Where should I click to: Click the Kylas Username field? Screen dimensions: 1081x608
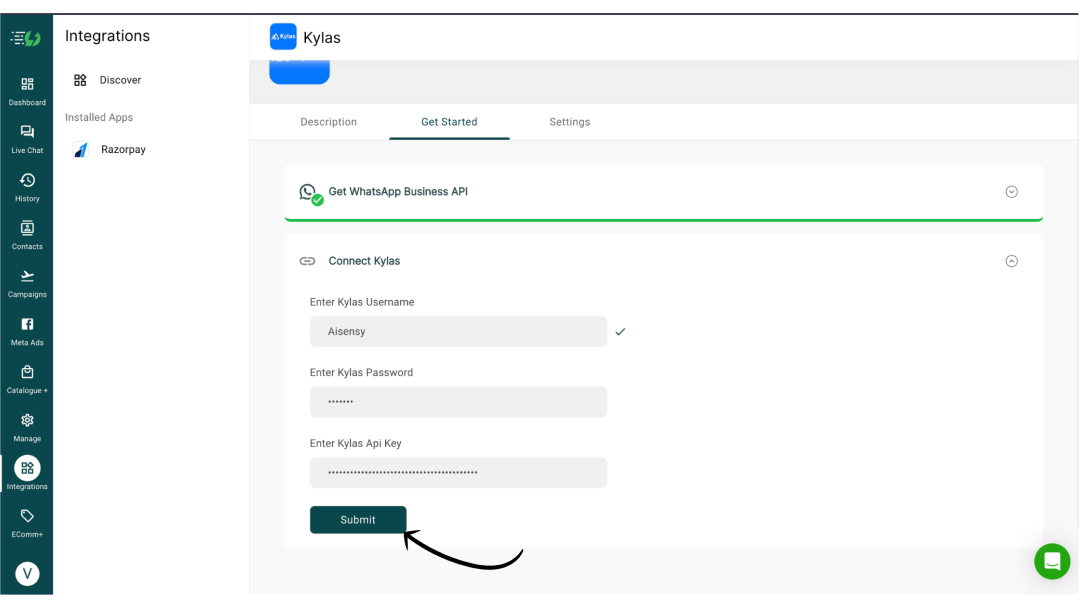(458, 332)
